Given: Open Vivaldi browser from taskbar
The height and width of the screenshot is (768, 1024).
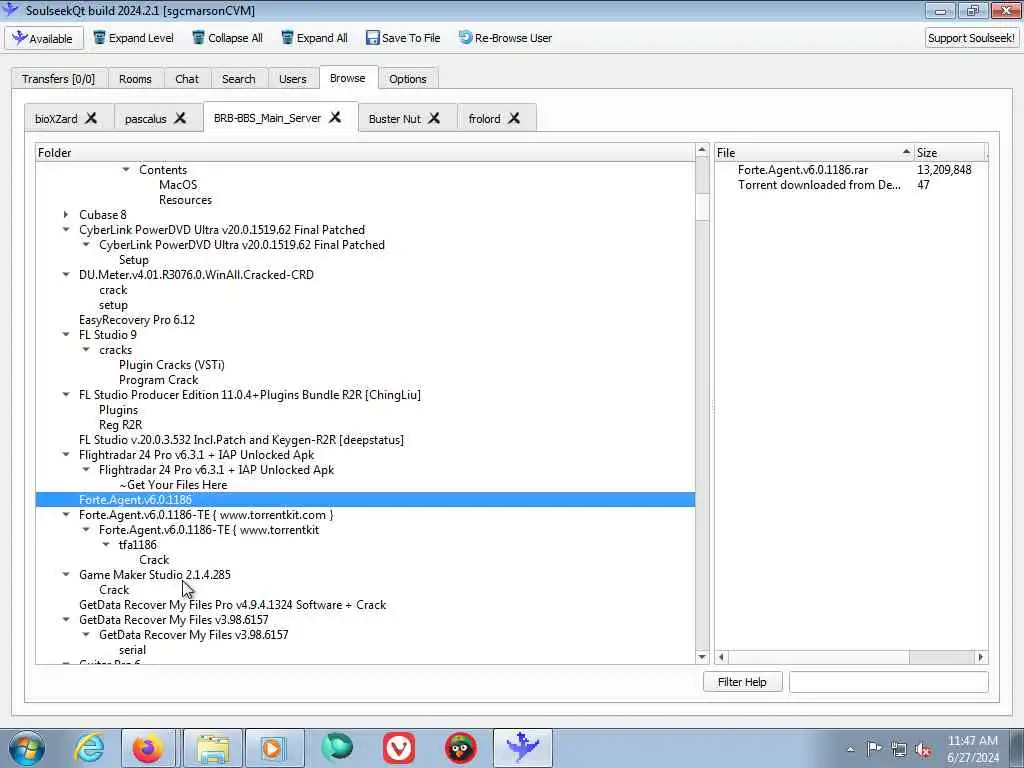Looking at the screenshot, I should (x=399, y=748).
